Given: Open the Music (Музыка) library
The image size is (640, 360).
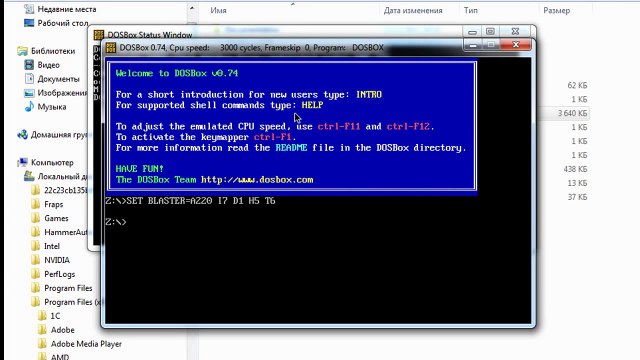Looking at the screenshot, I should pos(45,107).
